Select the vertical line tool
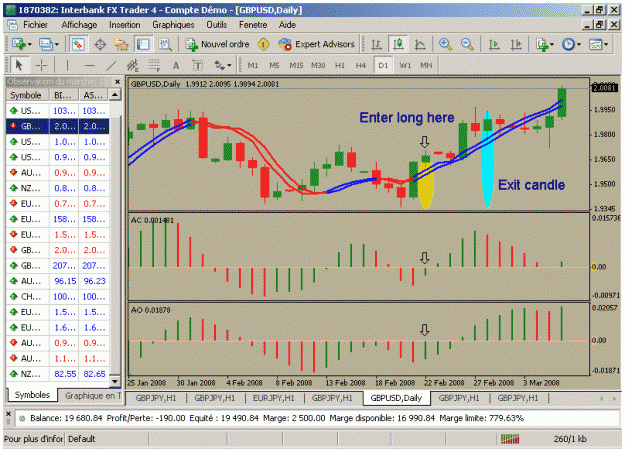This screenshot has height=449, width=625. pyautogui.click(x=67, y=65)
